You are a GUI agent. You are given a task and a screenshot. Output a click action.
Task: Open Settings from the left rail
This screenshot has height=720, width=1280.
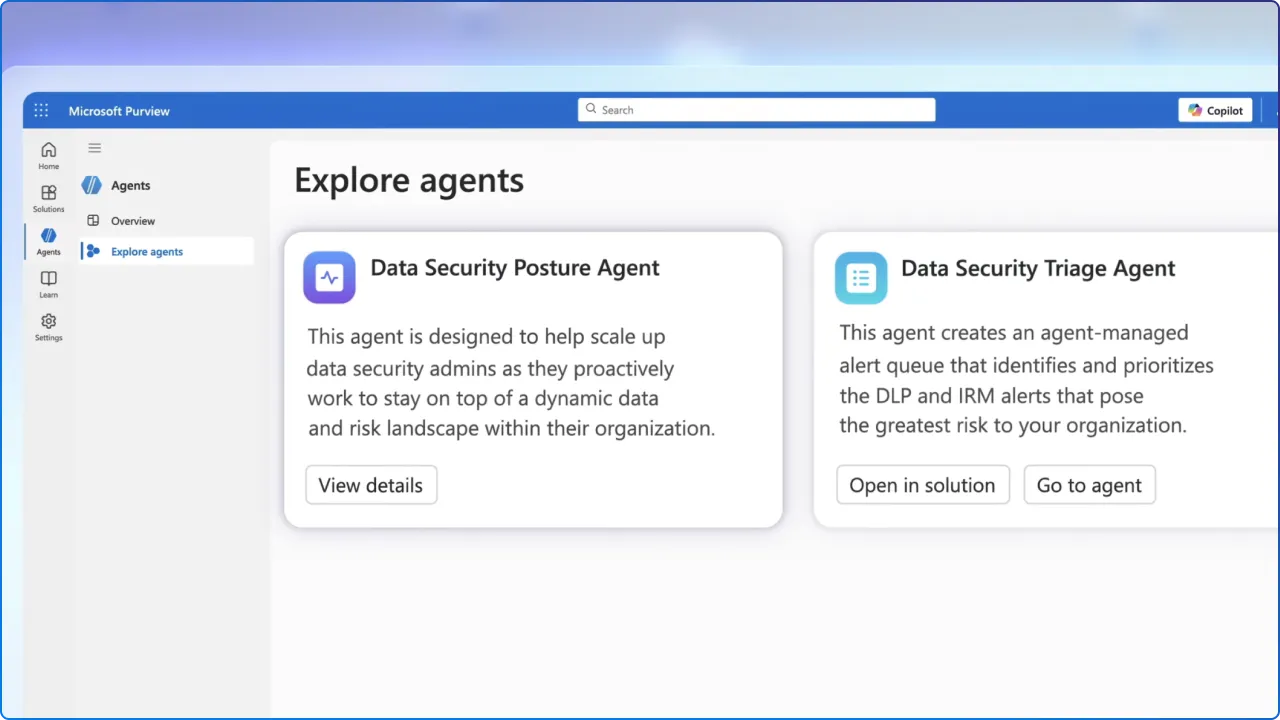click(48, 323)
